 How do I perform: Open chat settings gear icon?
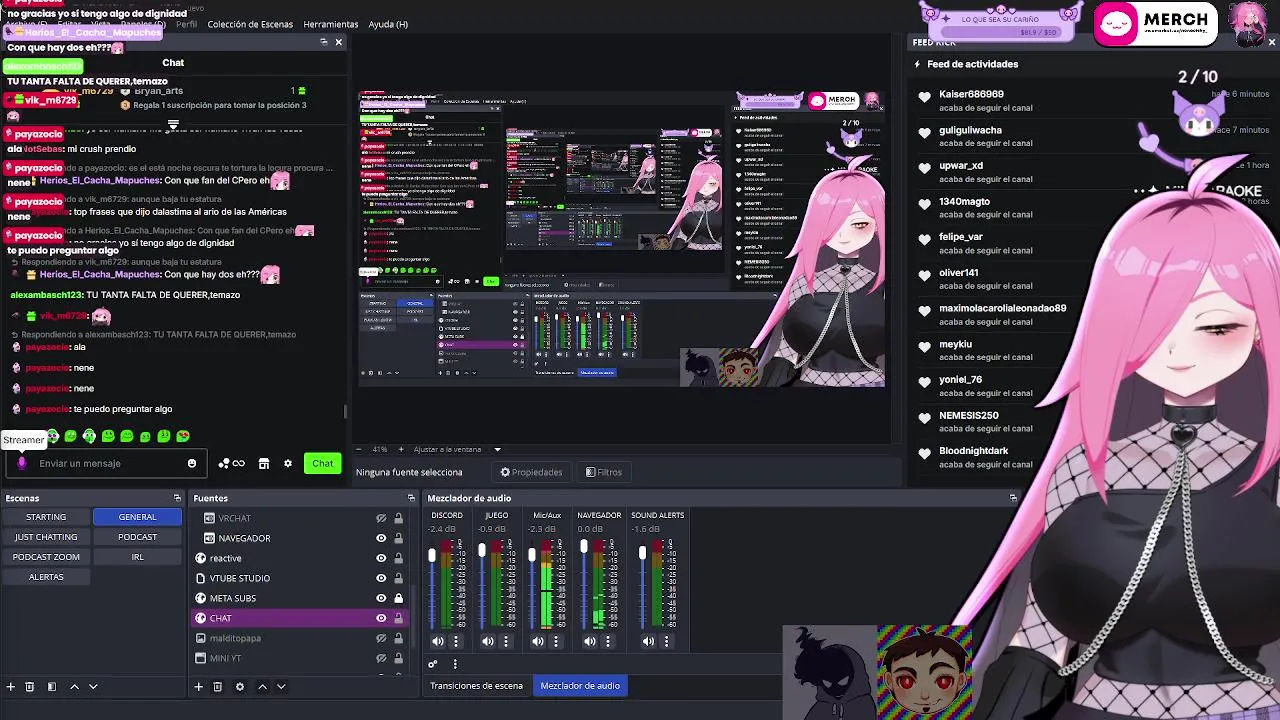click(288, 463)
